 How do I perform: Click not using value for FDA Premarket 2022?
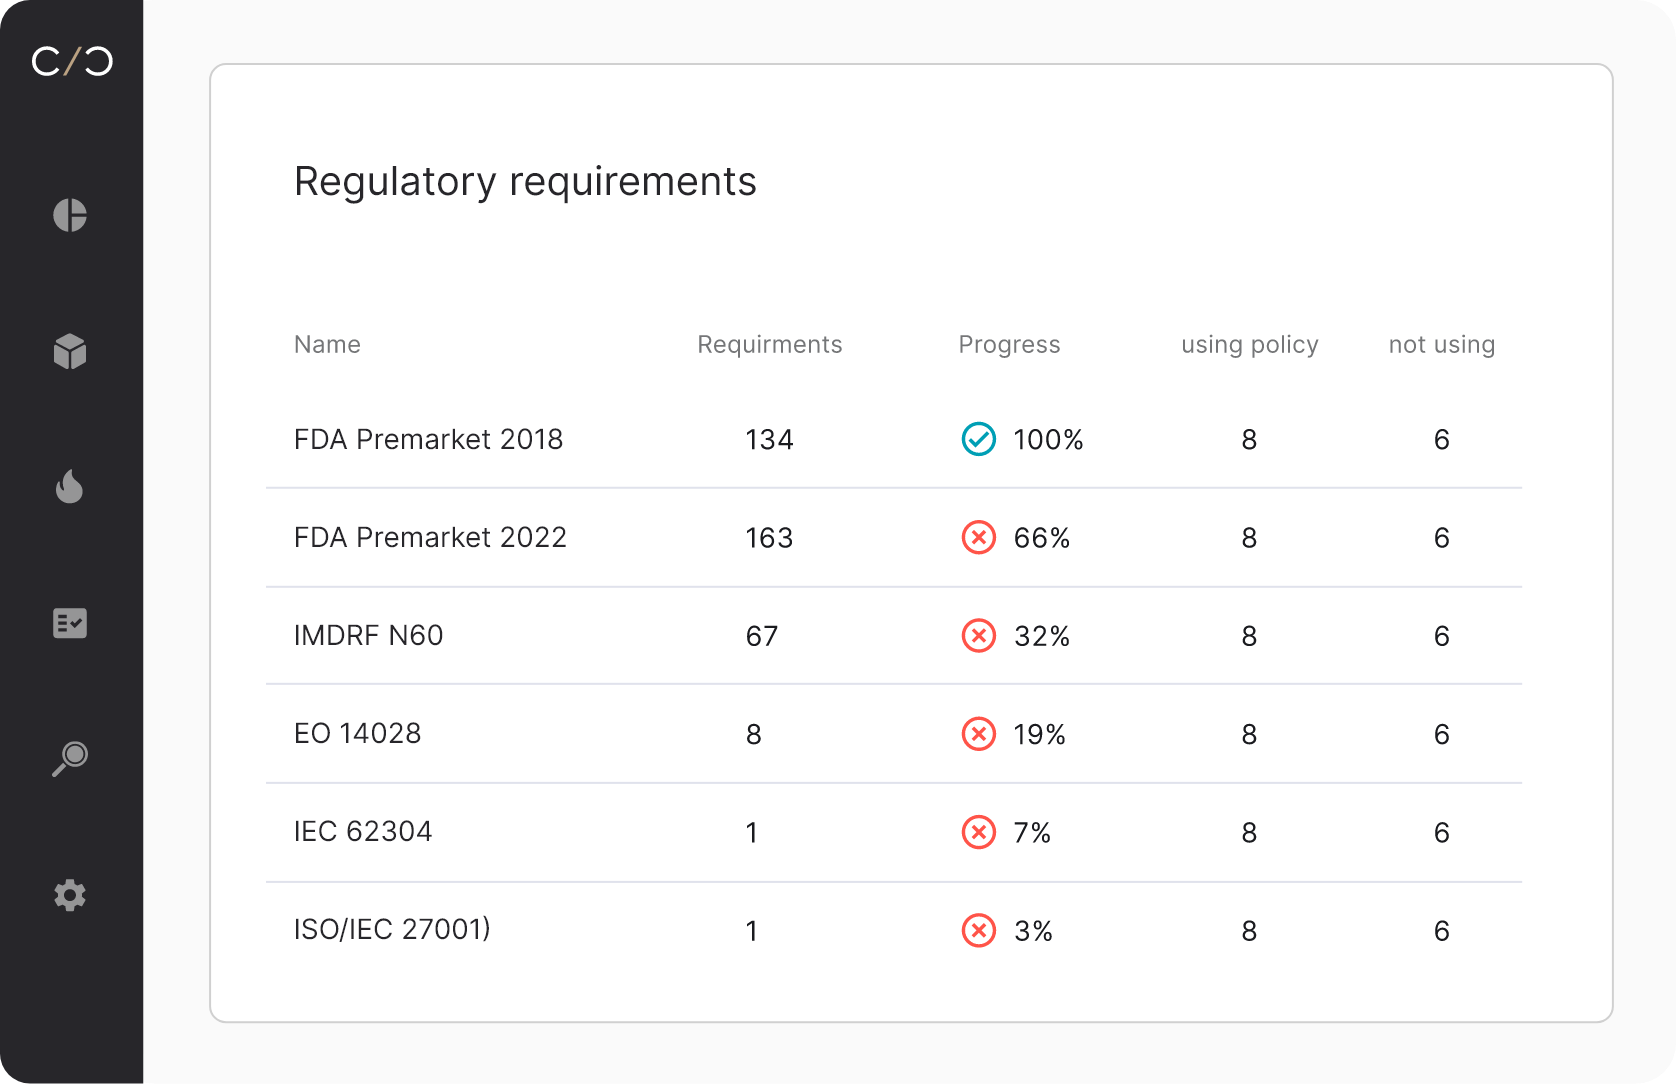pyautogui.click(x=1442, y=538)
